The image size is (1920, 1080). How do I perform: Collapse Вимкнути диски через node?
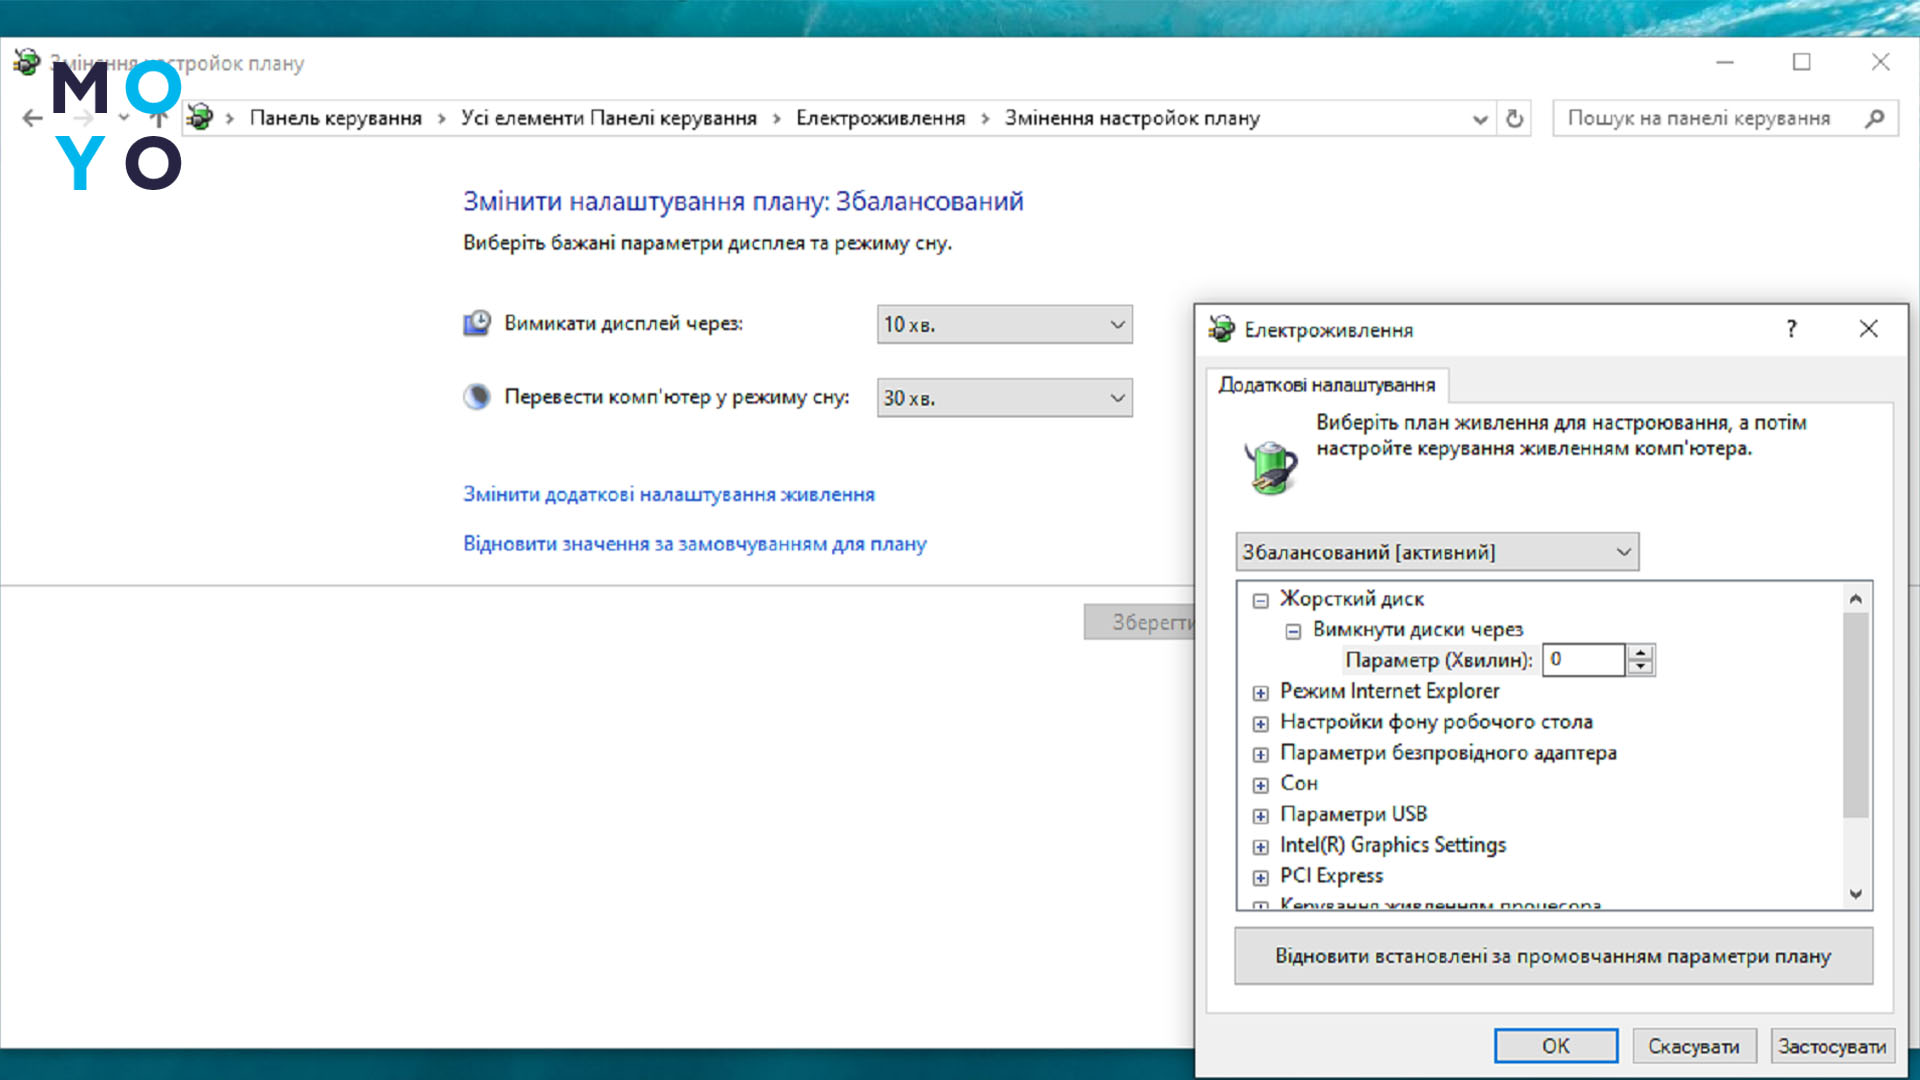pos(1293,631)
